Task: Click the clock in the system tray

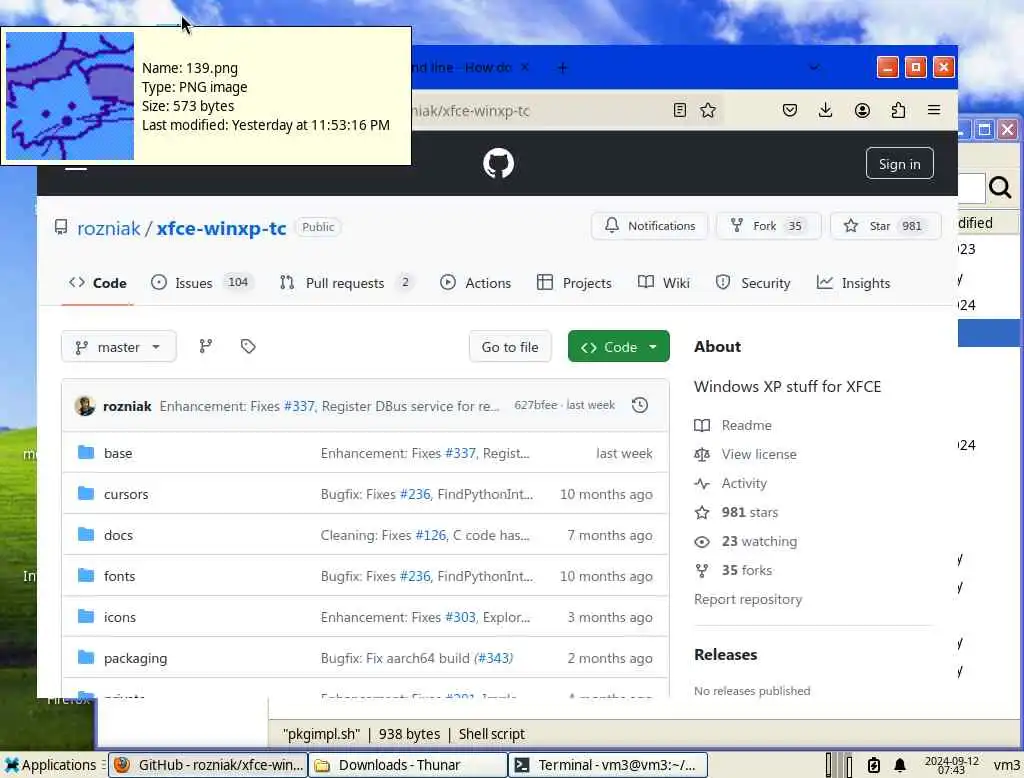Action: 952,765
